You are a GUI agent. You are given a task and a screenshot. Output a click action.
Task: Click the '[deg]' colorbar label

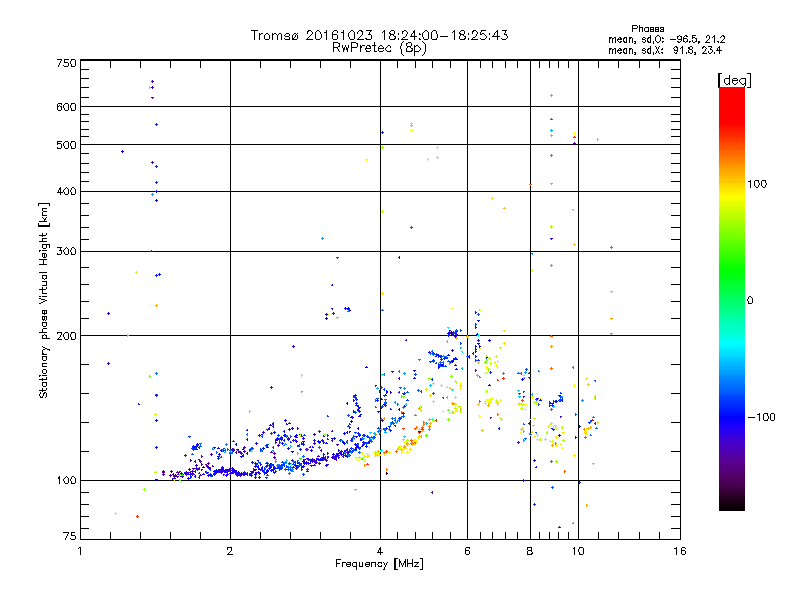734,80
